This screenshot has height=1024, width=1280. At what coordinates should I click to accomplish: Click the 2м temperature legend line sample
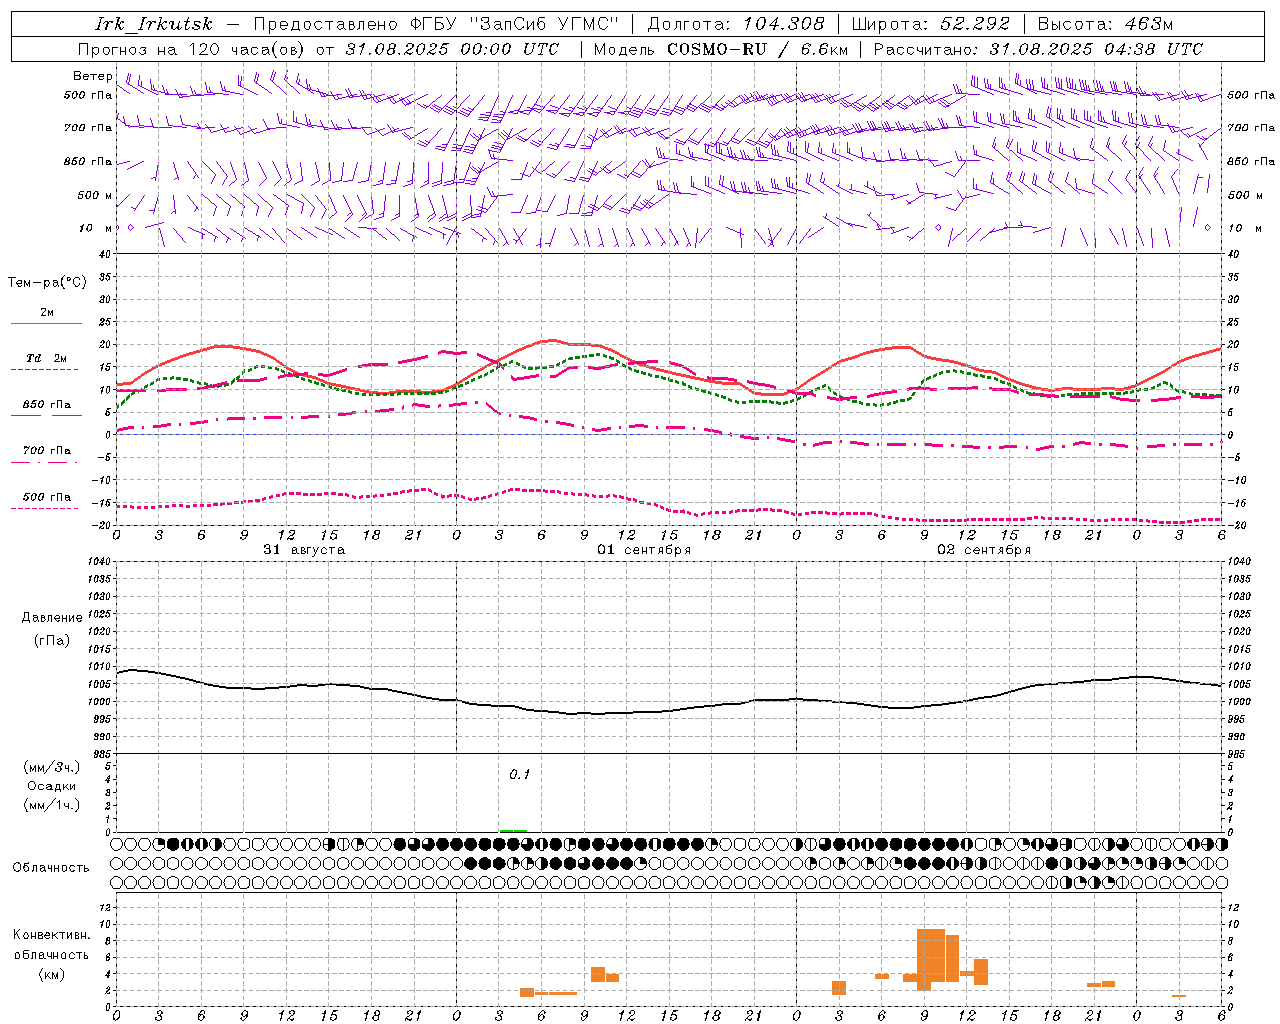(46, 324)
